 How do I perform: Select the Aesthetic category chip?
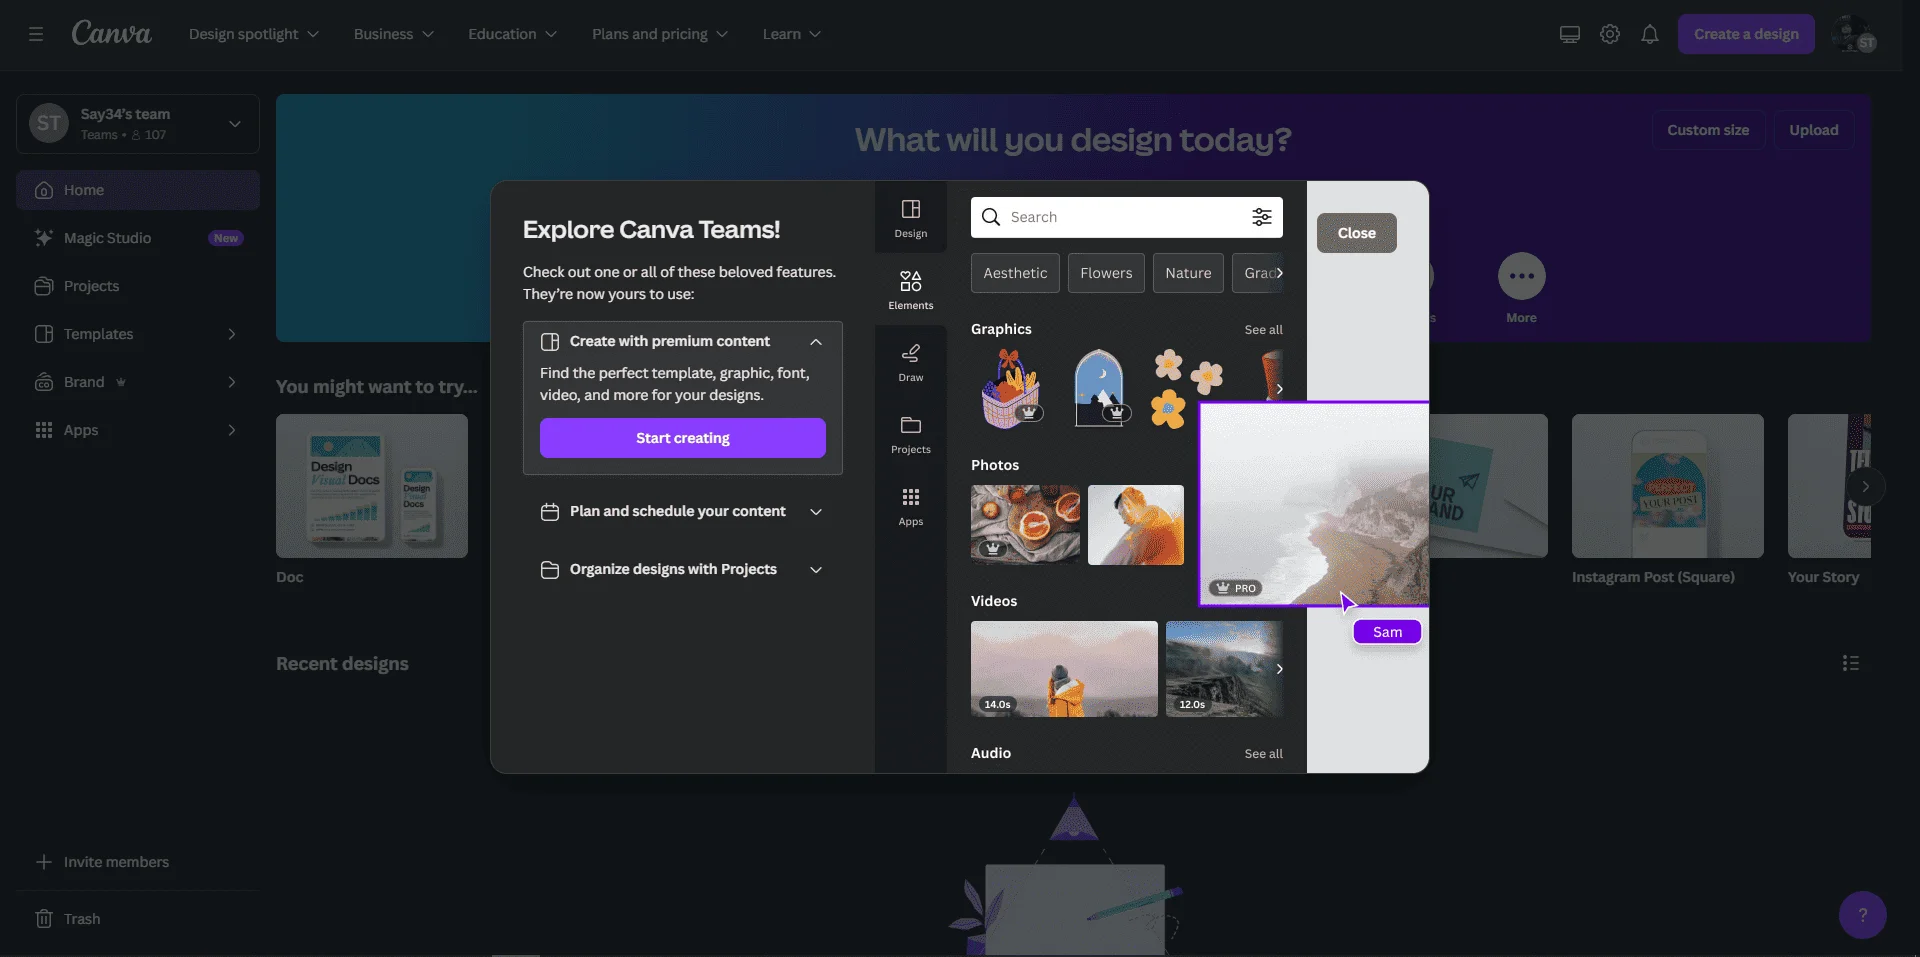point(1015,273)
